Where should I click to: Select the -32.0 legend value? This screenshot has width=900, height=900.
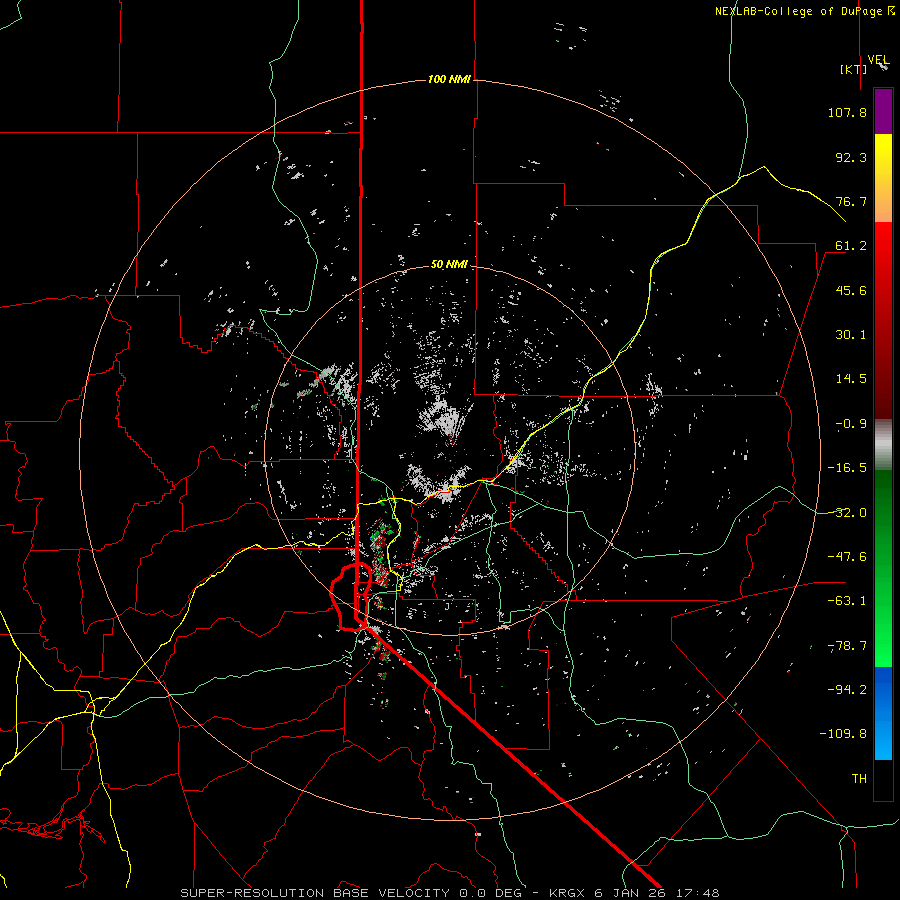pyautogui.click(x=847, y=513)
